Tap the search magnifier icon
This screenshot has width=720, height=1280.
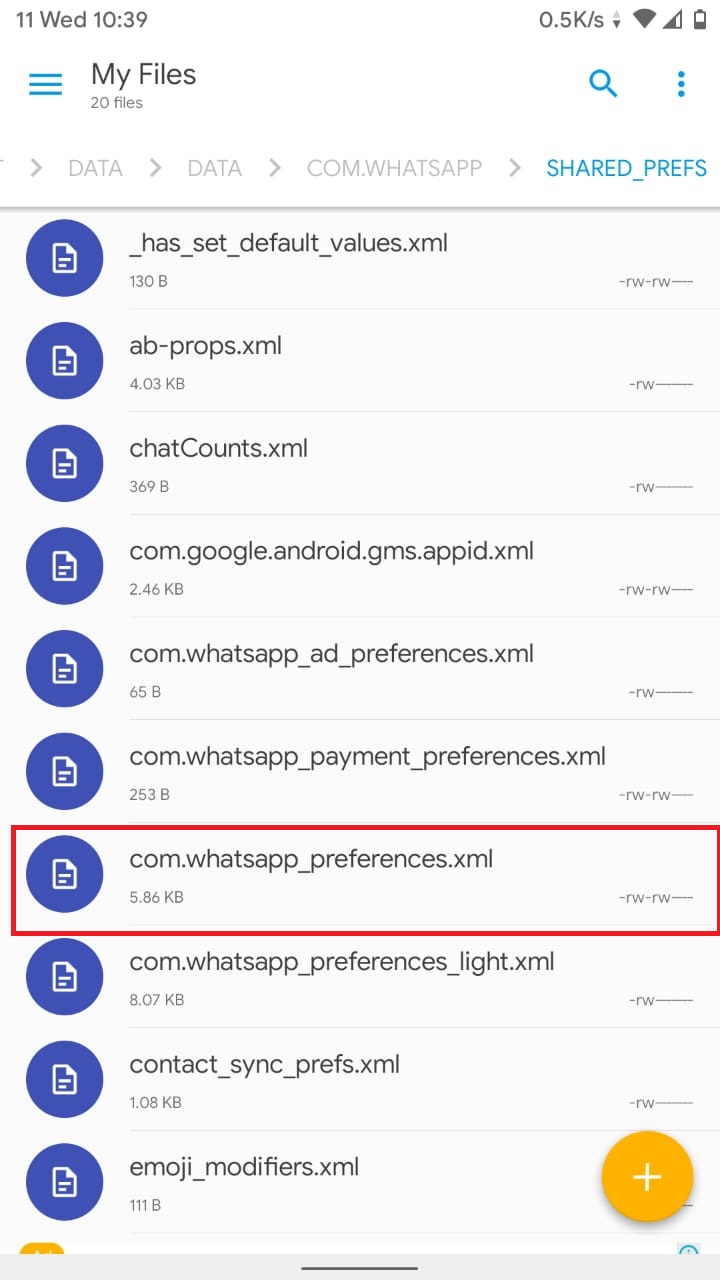tap(603, 83)
